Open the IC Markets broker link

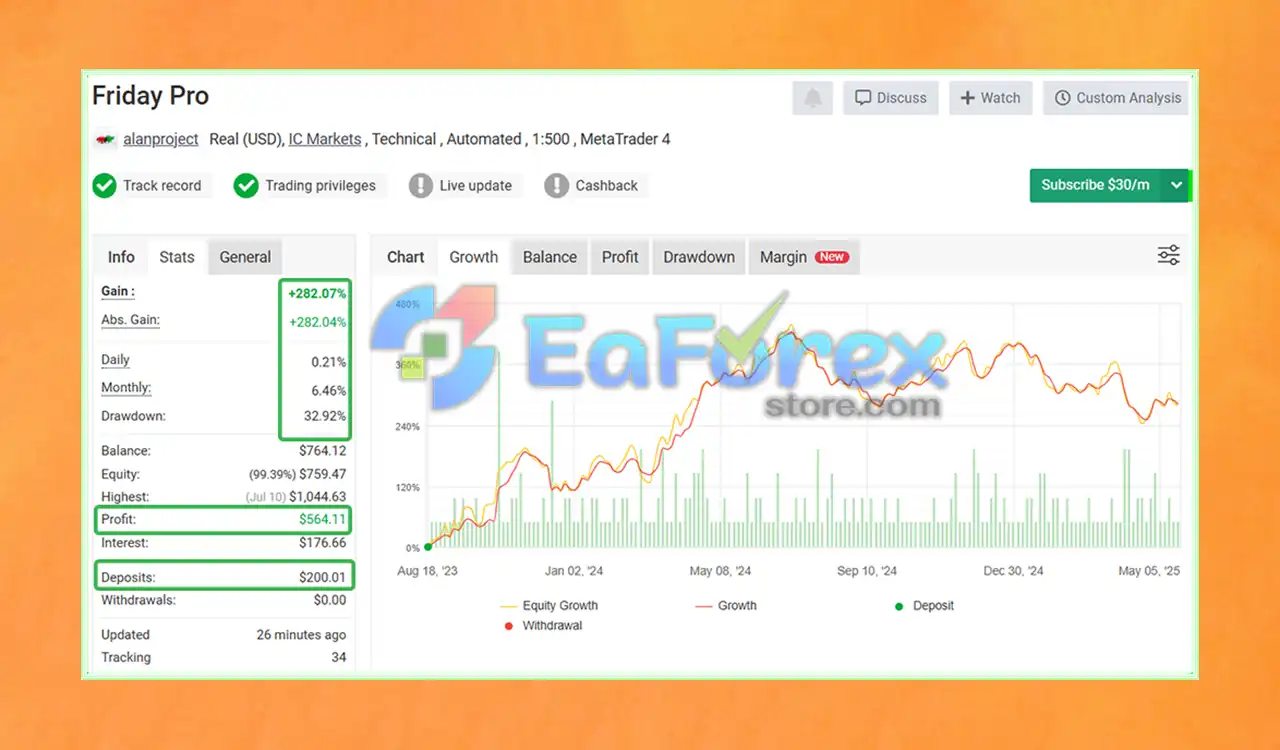pos(325,139)
